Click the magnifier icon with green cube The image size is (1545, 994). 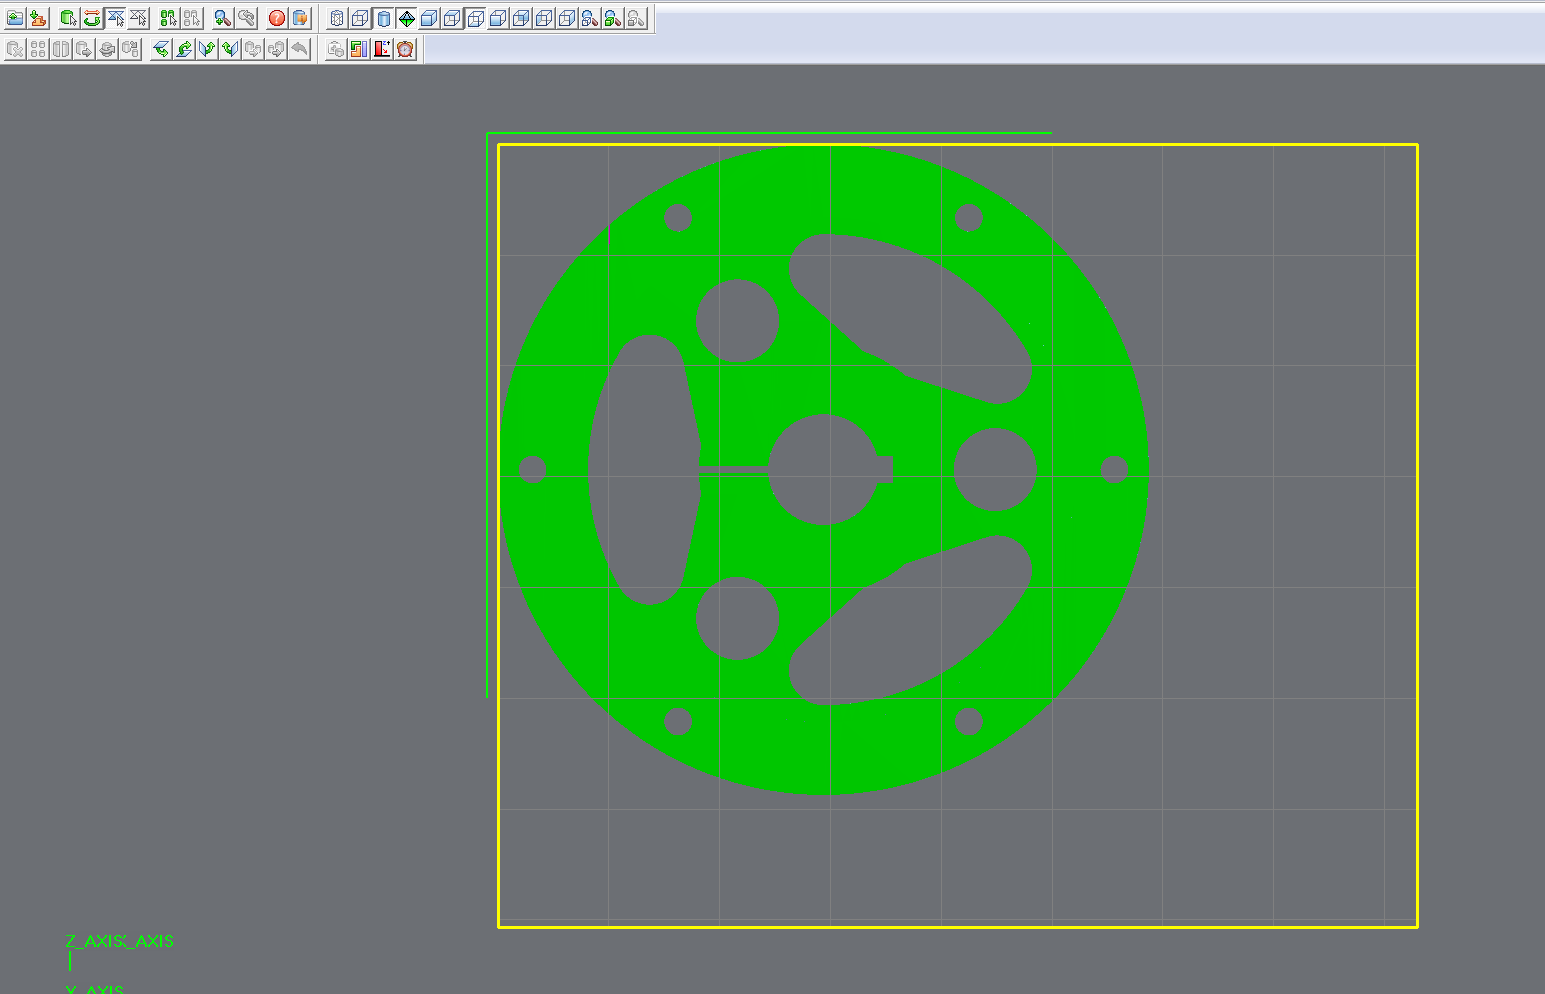click(x=612, y=18)
